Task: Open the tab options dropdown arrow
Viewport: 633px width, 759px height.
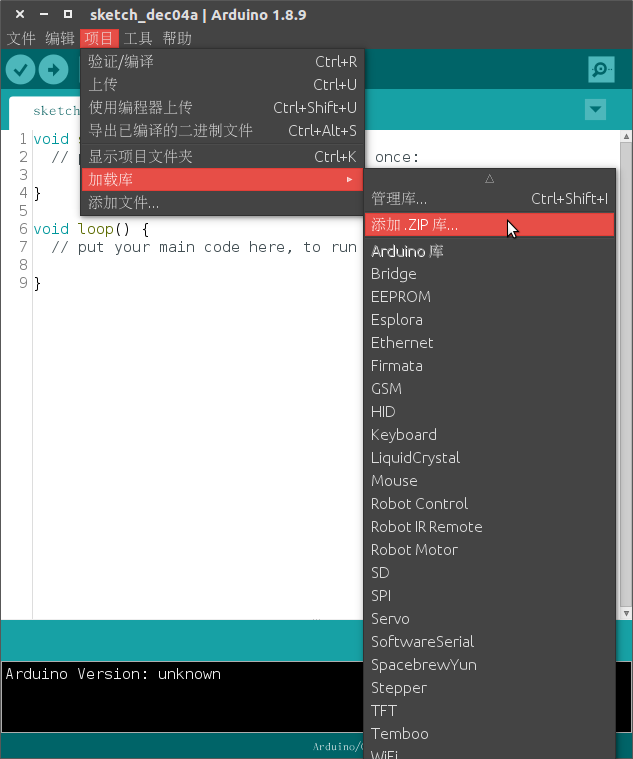Action: (595, 109)
